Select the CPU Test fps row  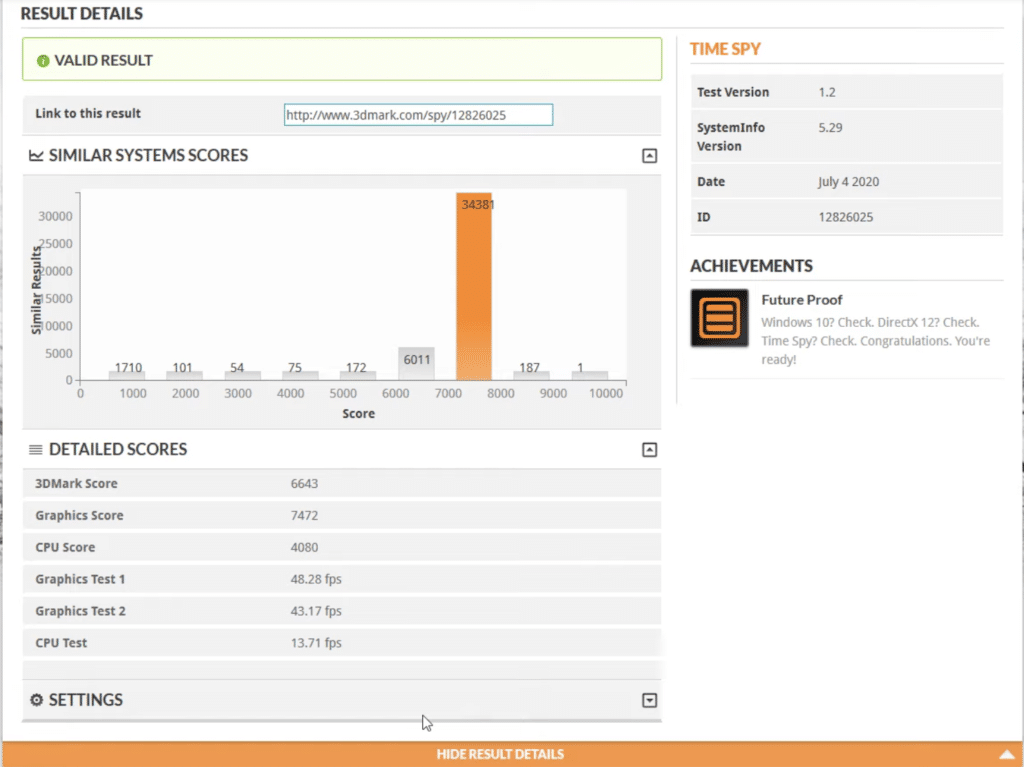(x=341, y=643)
